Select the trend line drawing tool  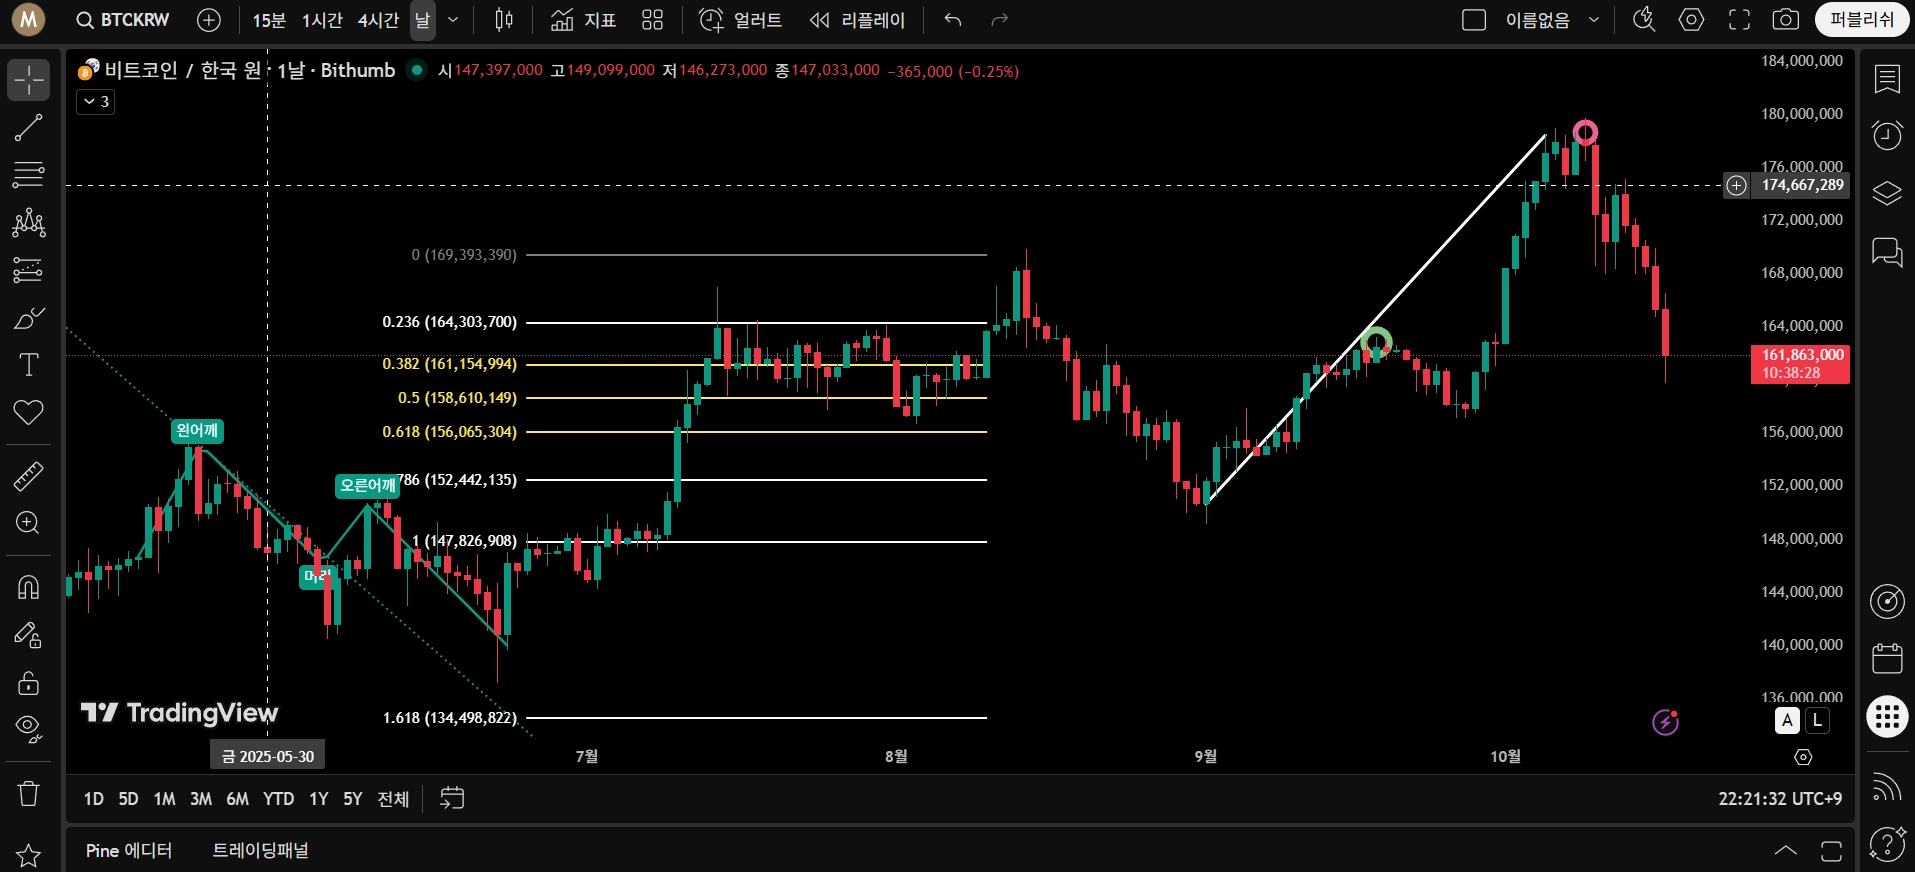tap(28, 127)
